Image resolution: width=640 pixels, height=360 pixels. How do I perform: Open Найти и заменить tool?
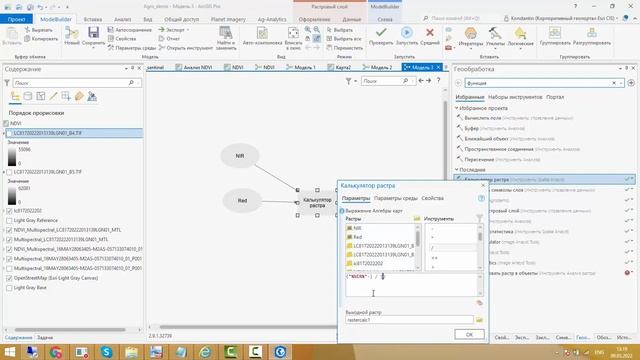pyautogui.click(x=226, y=38)
